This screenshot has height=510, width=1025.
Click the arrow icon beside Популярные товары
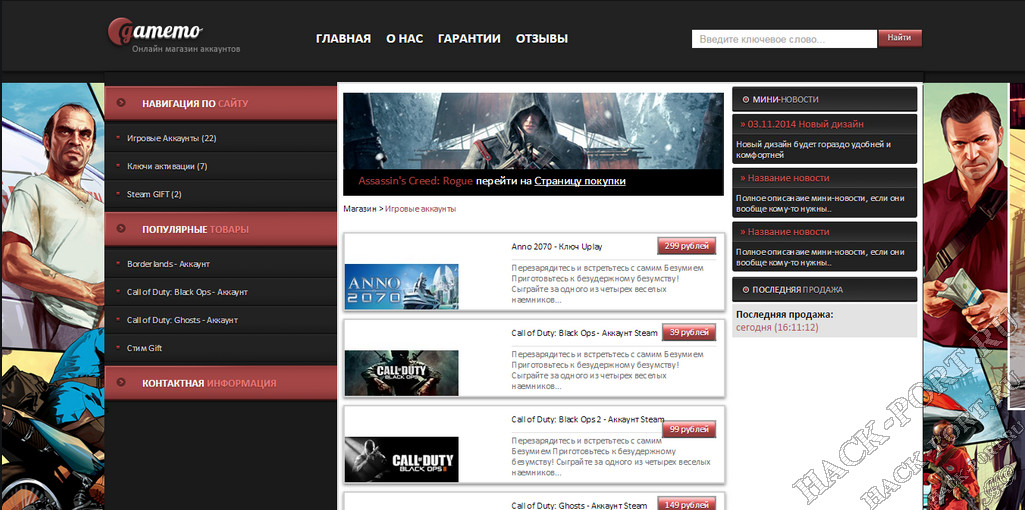[x=122, y=229]
